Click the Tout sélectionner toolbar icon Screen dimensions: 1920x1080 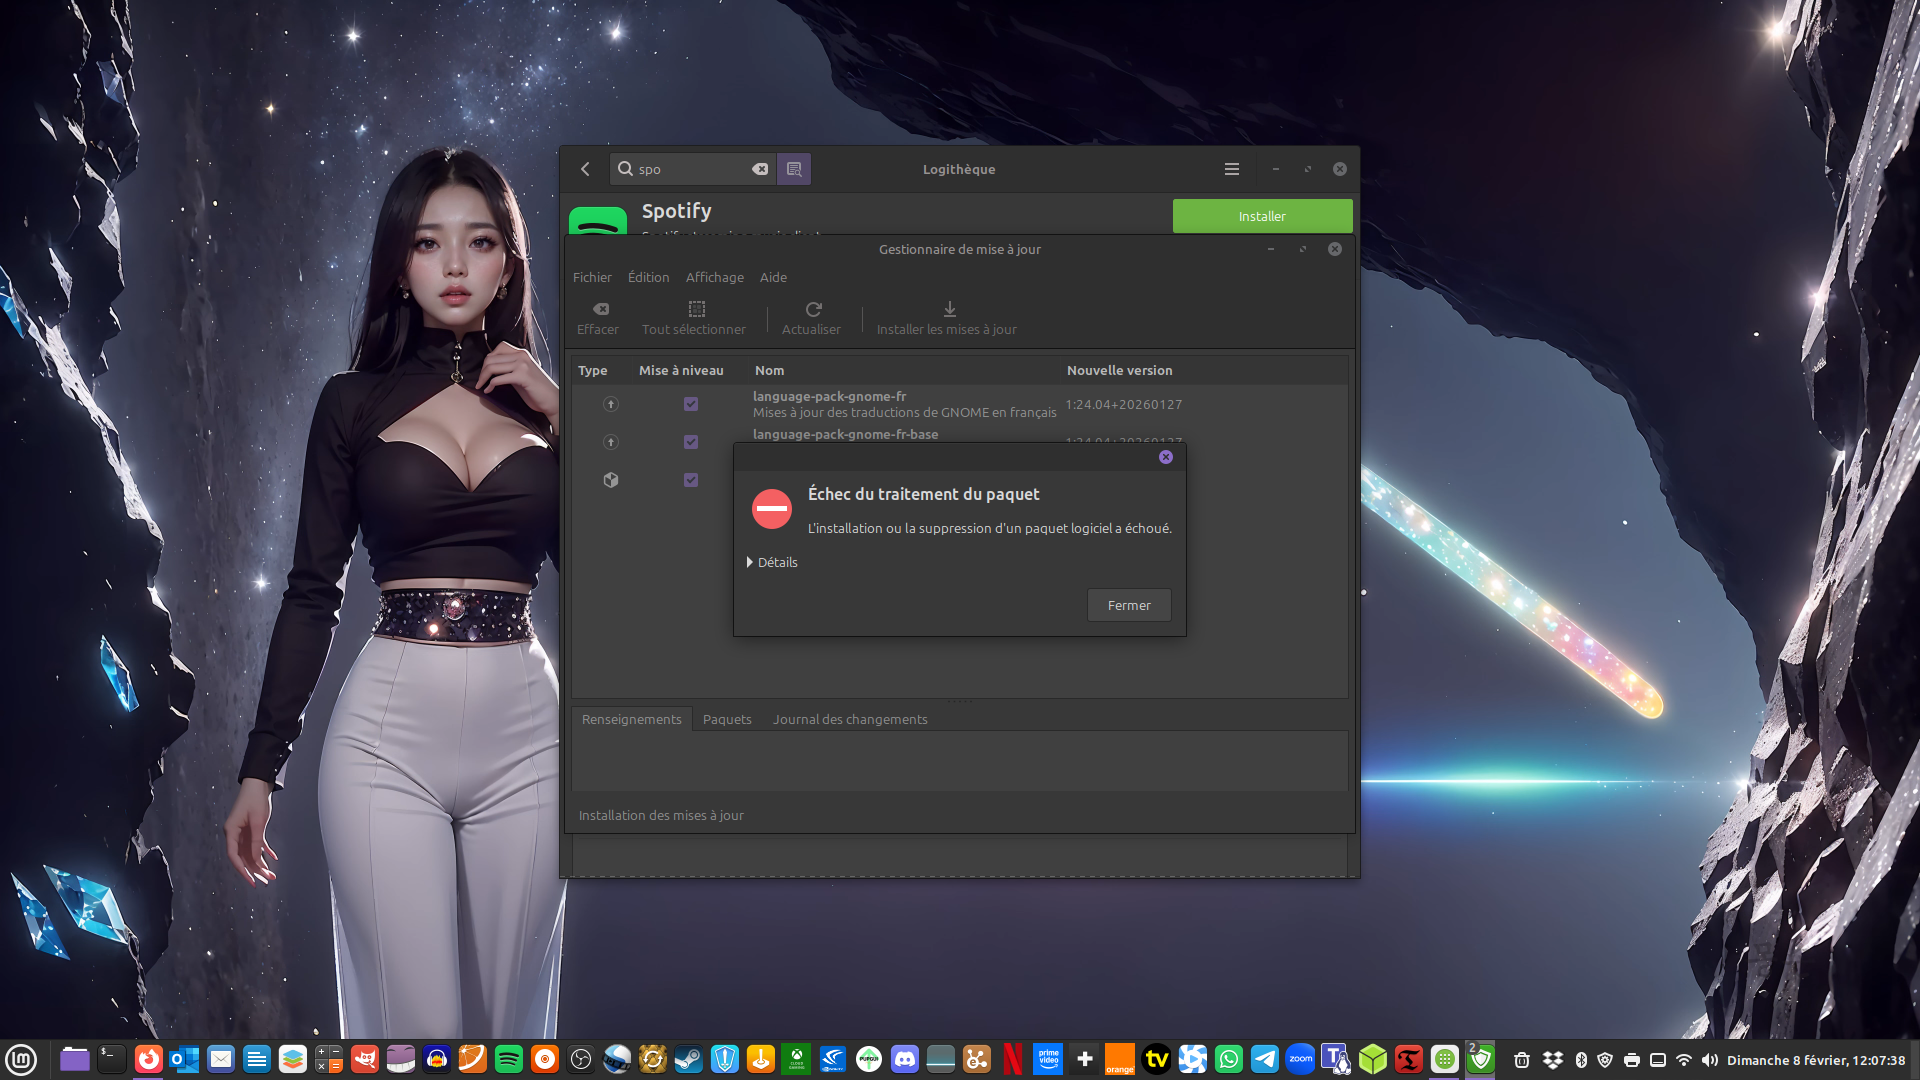click(x=696, y=310)
